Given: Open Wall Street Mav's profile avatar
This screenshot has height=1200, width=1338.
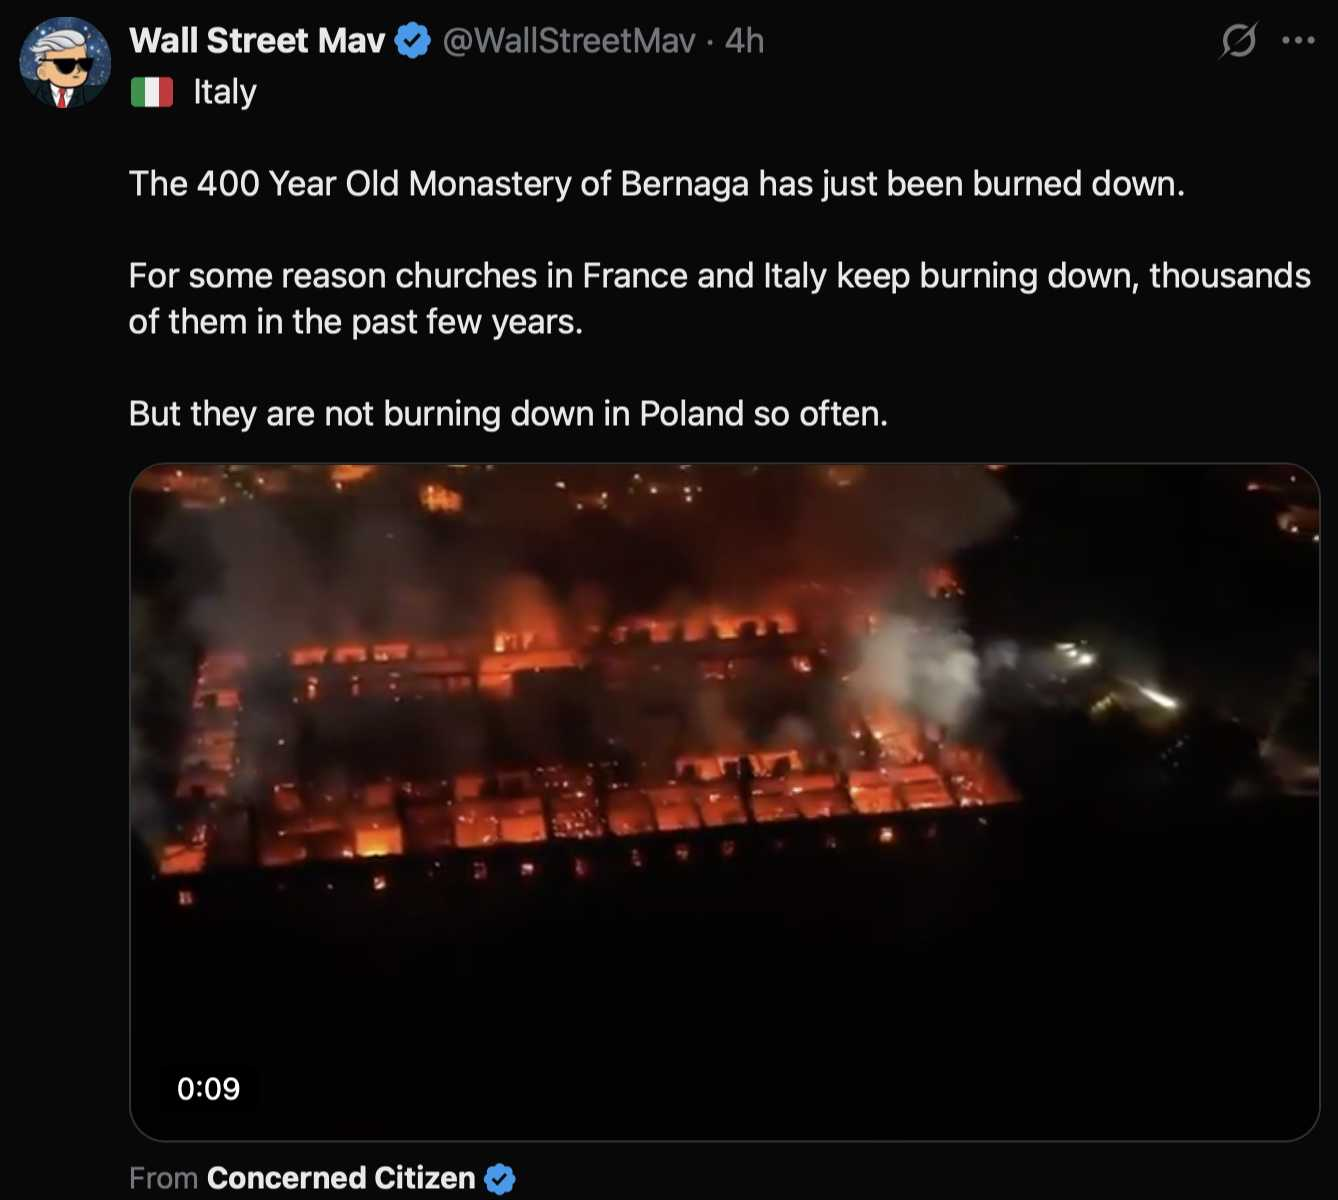Looking at the screenshot, I should point(64,62).
